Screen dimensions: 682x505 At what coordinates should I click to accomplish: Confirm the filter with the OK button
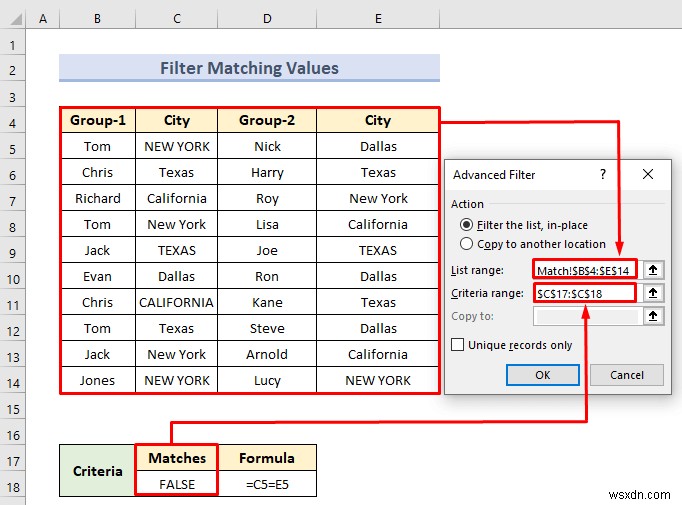coord(542,375)
